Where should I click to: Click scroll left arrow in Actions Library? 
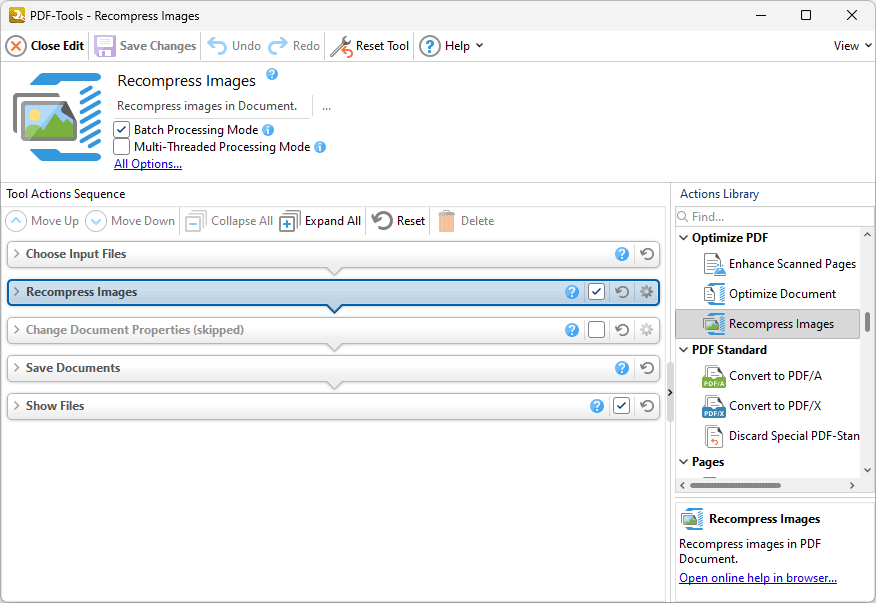682,486
